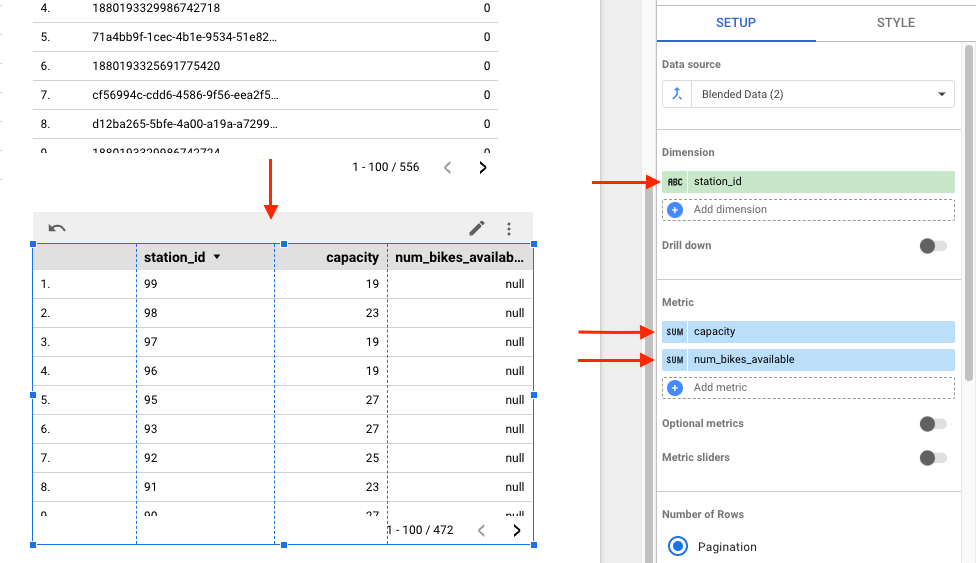Click station_id cell 93
976x563 pixels.
[151, 429]
